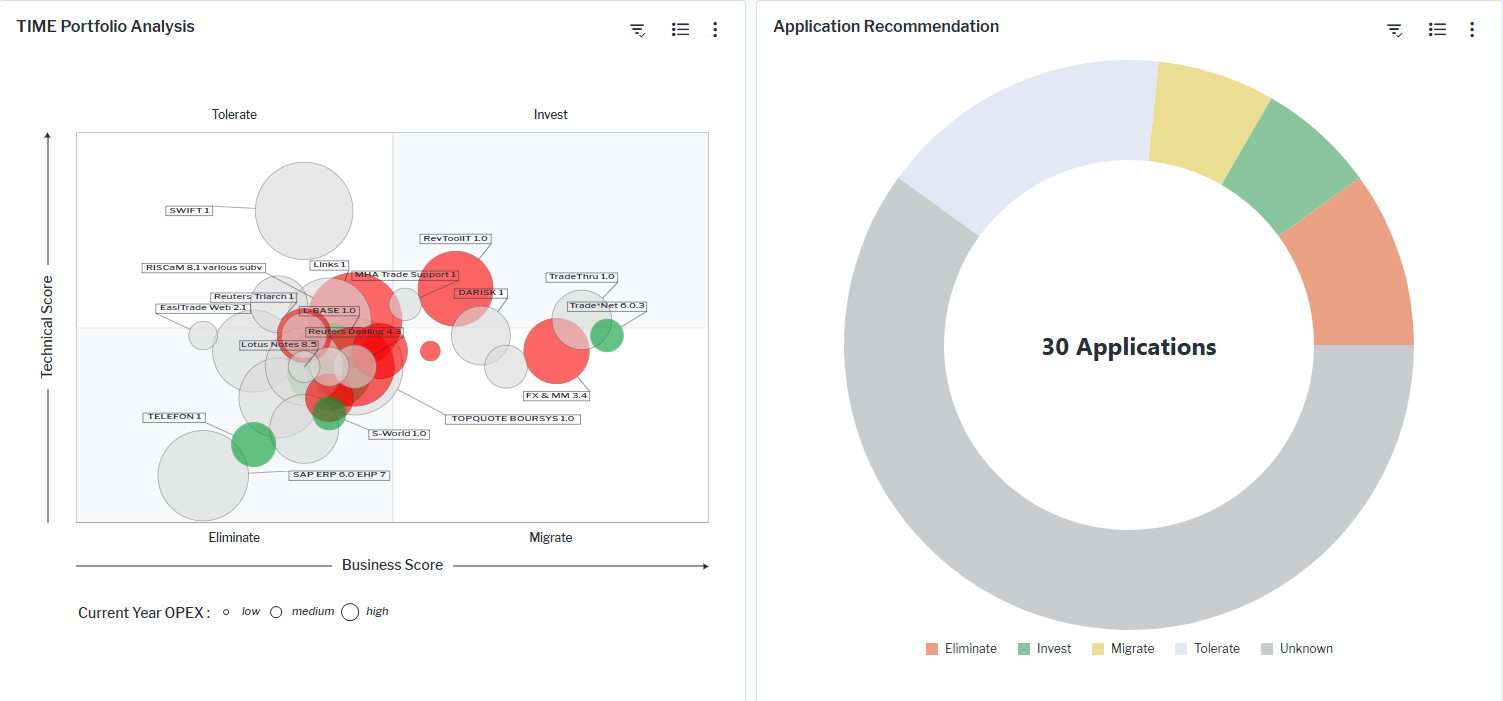This screenshot has width=1503, height=701.
Task: Open filter icon in Application Recommendation panel
Action: 1394,30
